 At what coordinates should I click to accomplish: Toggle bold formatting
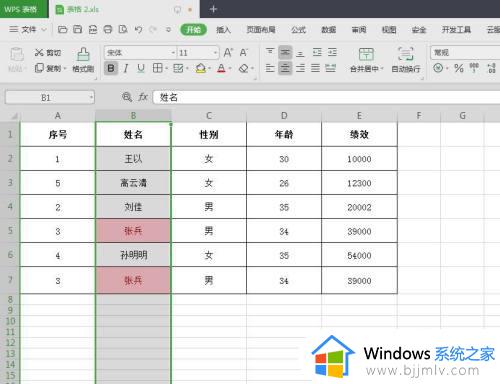pos(111,68)
